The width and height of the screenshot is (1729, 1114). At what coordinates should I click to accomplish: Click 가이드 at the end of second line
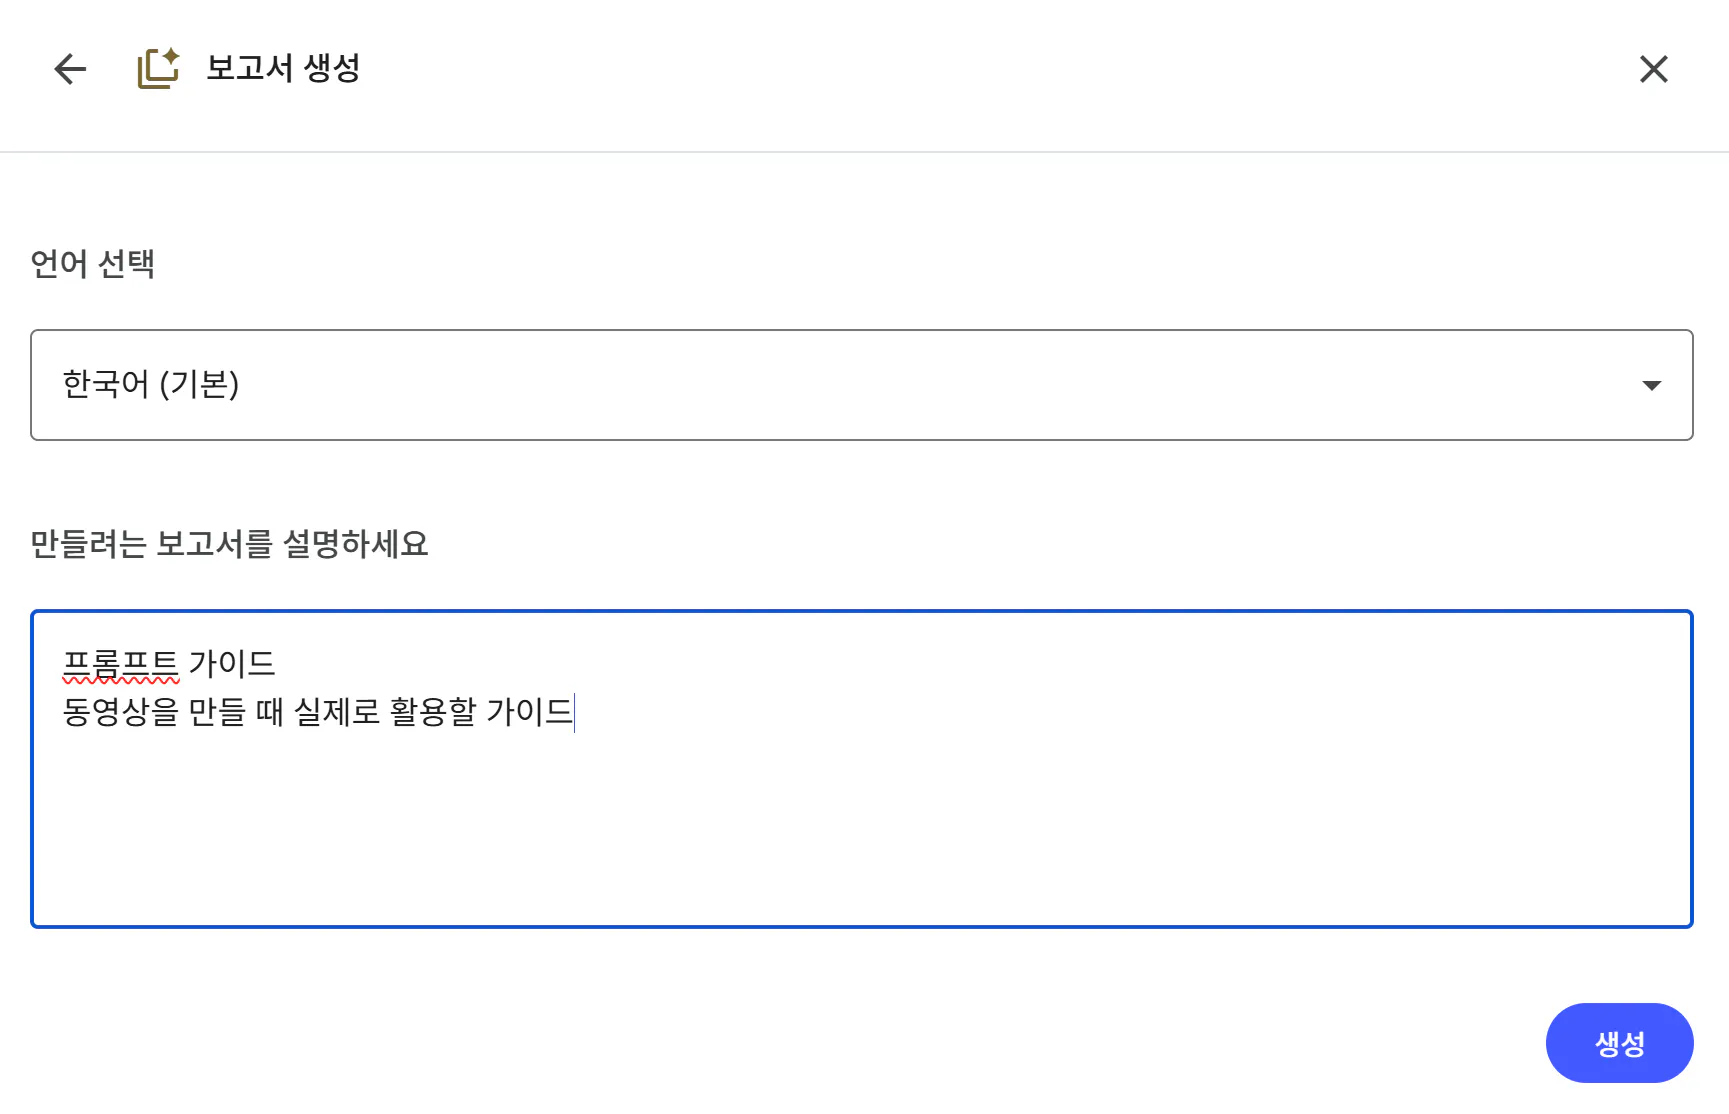tap(529, 712)
